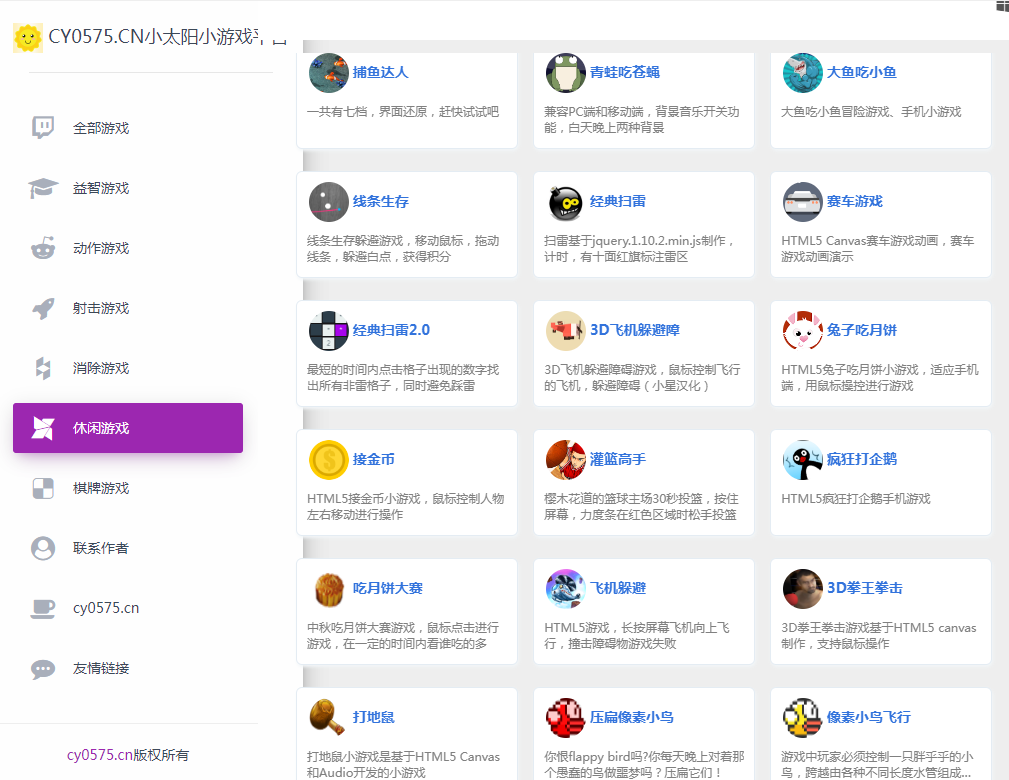This screenshot has height=780, width=1009.
Task: Click the 捕鱼达人 fish thumbnail
Action: pos(329,73)
